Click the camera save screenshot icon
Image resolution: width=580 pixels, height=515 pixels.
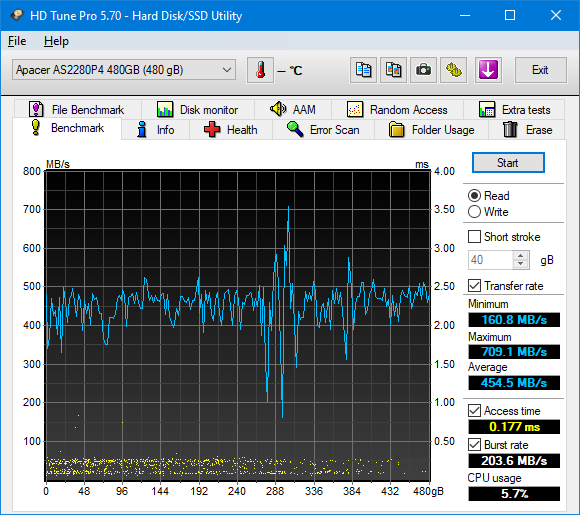(x=423, y=70)
